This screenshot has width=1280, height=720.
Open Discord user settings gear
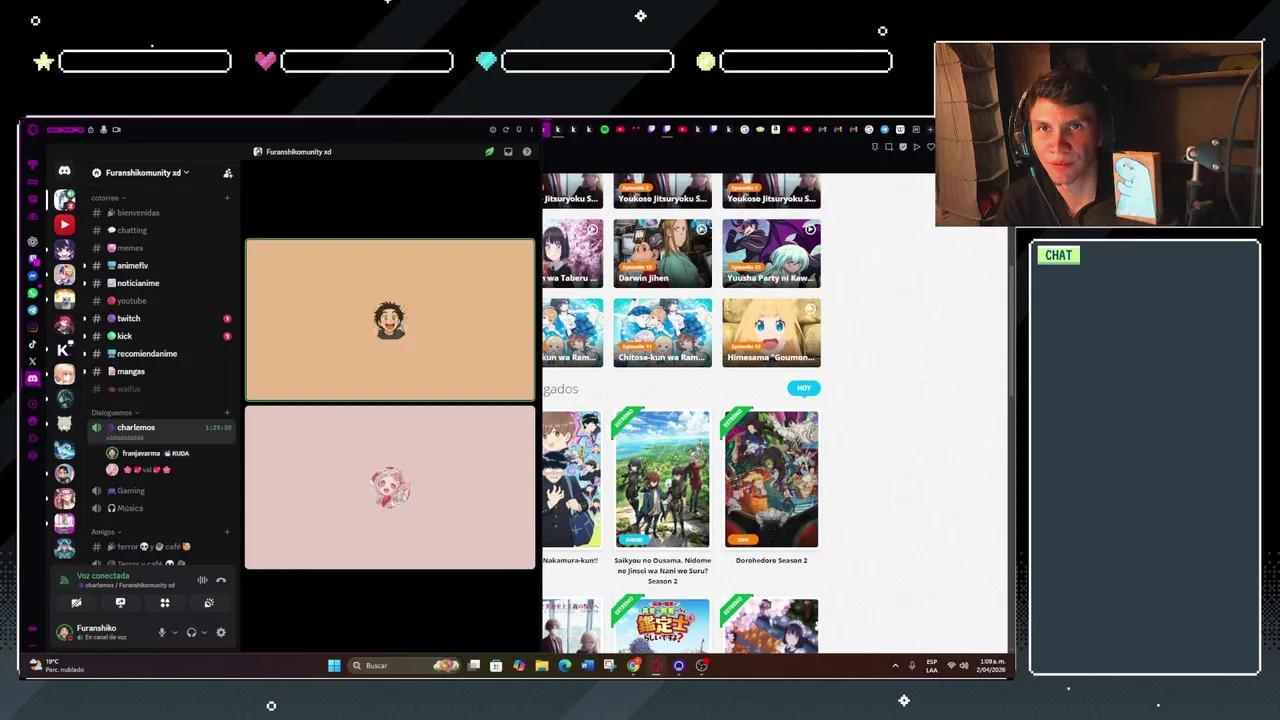(221, 632)
